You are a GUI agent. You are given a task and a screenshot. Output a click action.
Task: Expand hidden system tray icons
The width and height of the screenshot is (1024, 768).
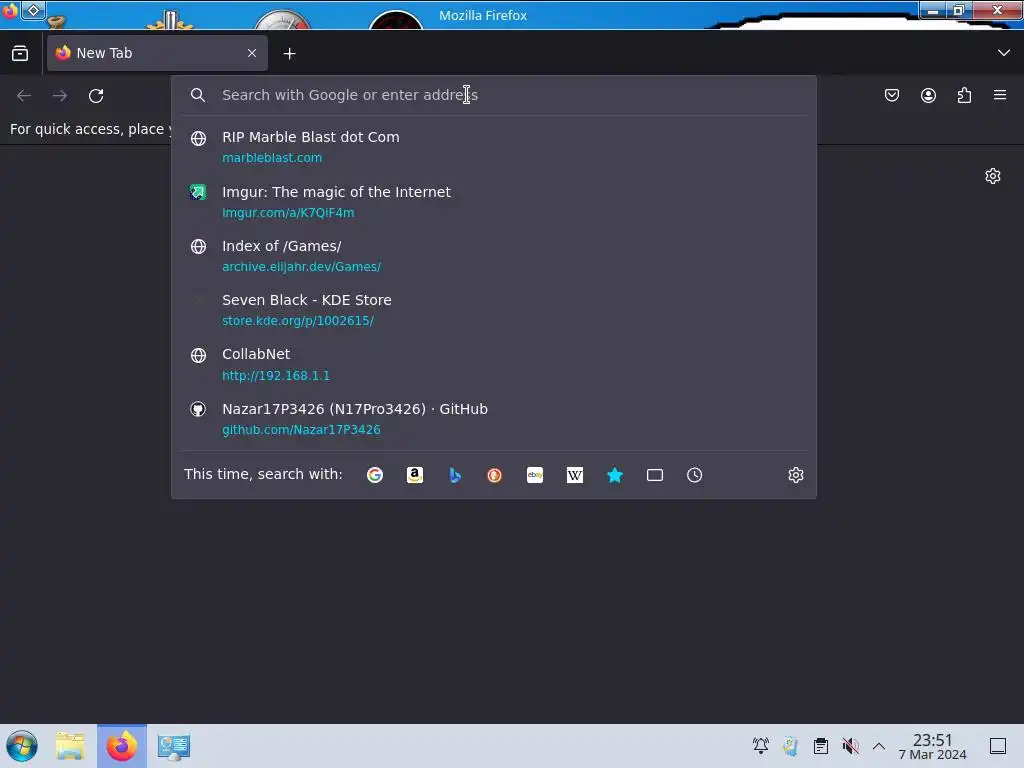(x=879, y=746)
